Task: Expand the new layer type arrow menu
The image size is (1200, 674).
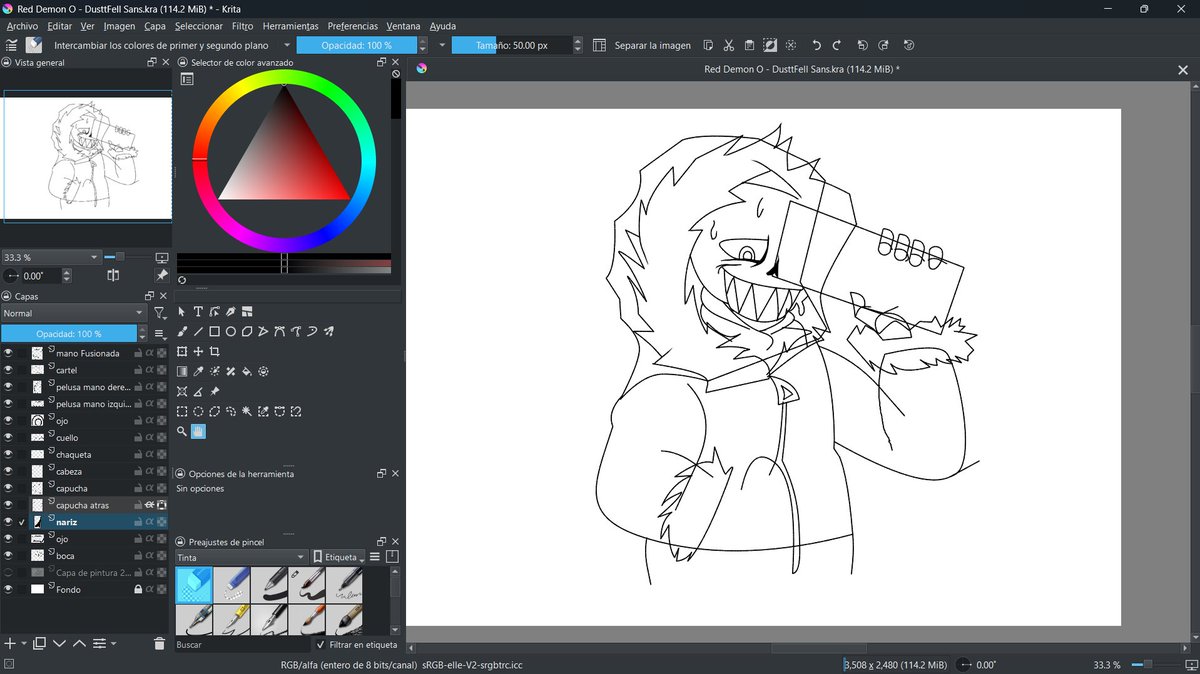Action: tap(24, 644)
